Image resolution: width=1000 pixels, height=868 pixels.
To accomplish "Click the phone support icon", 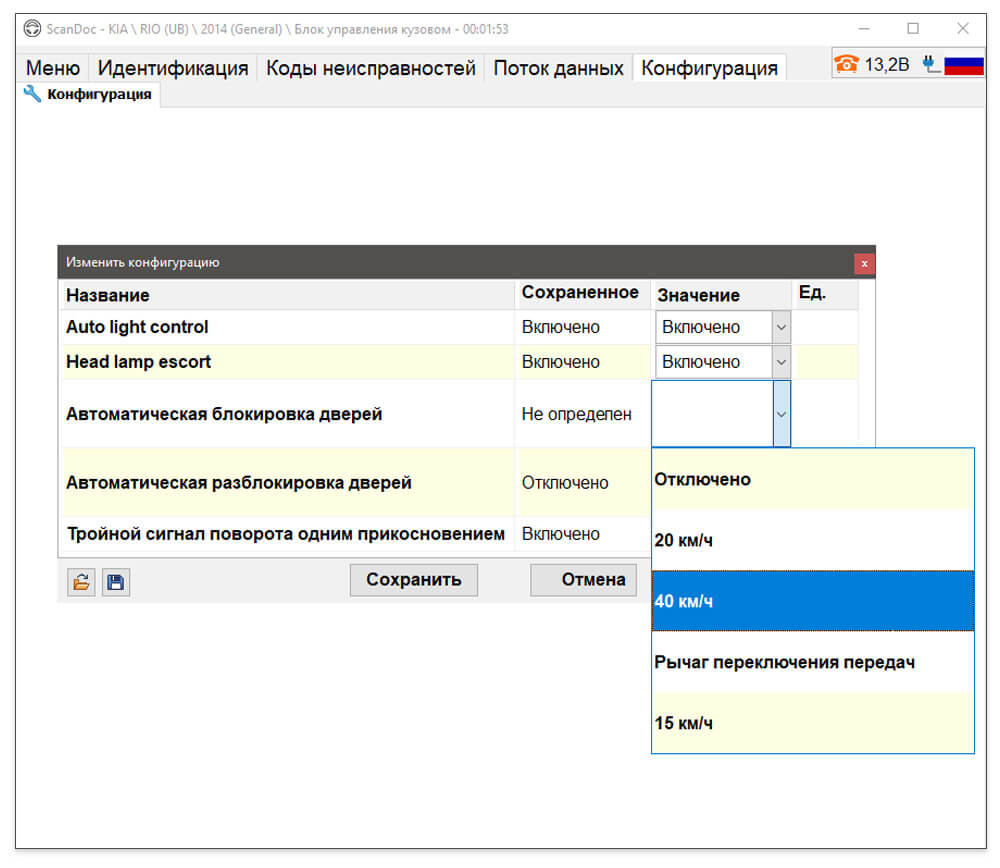I will coord(846,64).
